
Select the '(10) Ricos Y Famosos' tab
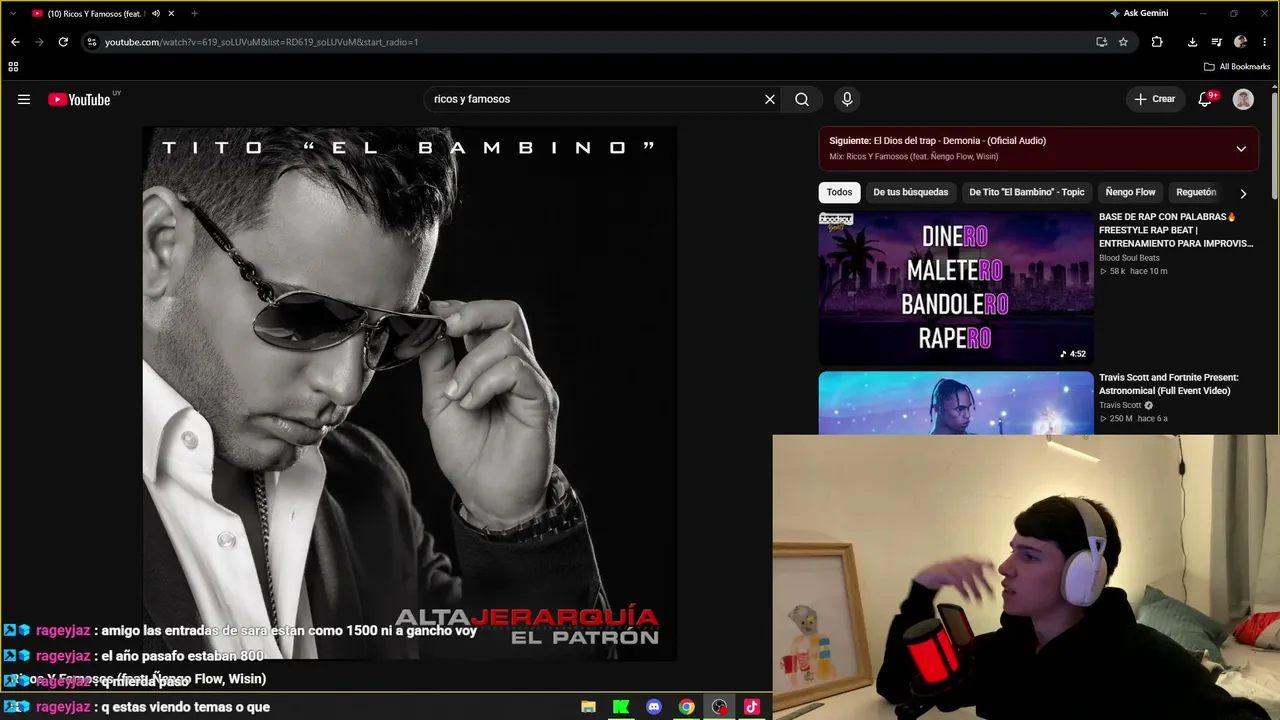[96, 14]
